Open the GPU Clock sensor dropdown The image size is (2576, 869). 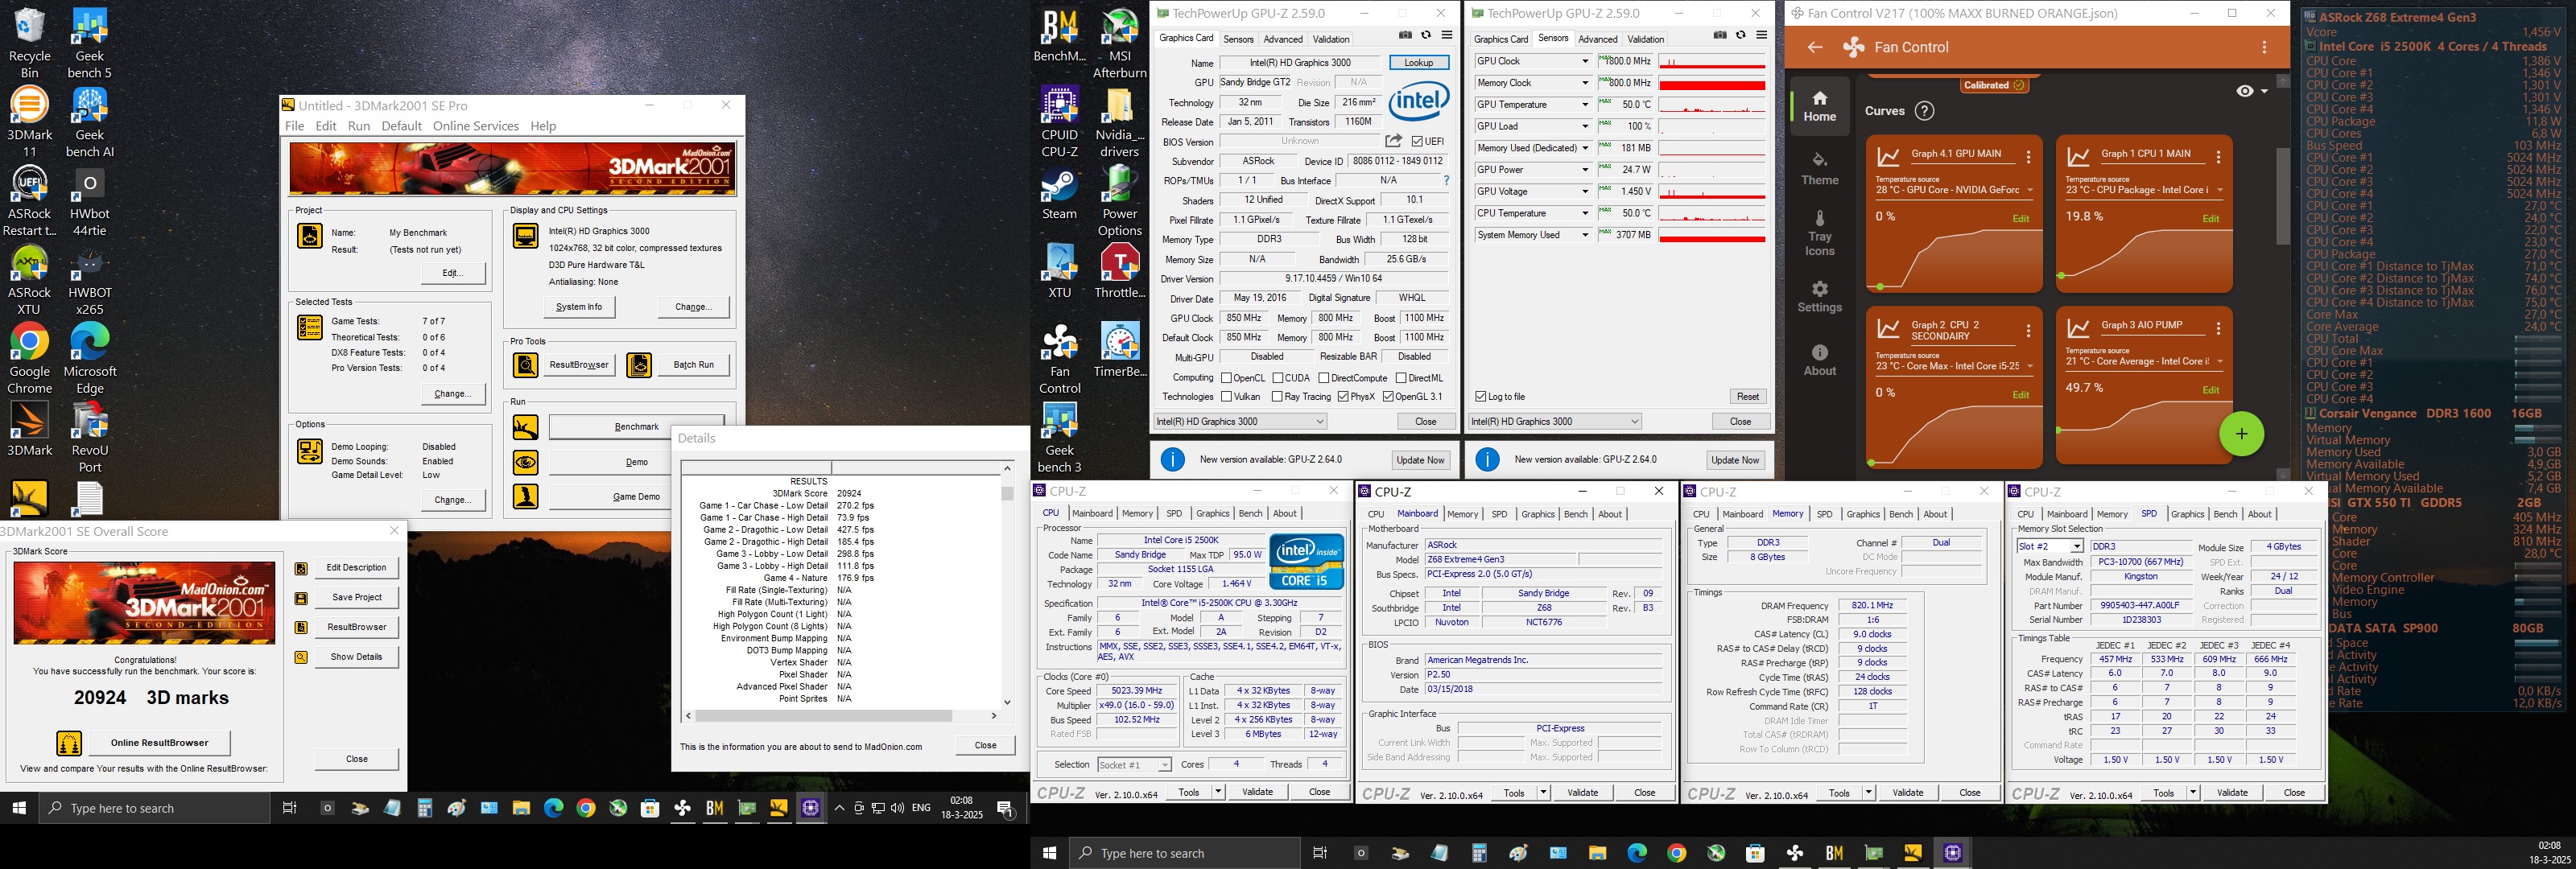pos(1584,61)
